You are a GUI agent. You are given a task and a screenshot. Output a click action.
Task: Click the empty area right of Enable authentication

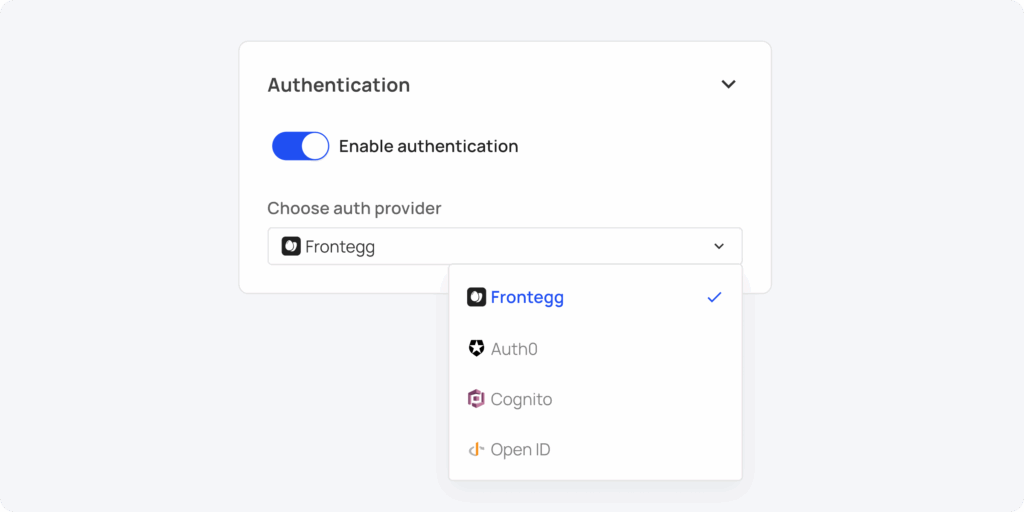click(640, 146)
